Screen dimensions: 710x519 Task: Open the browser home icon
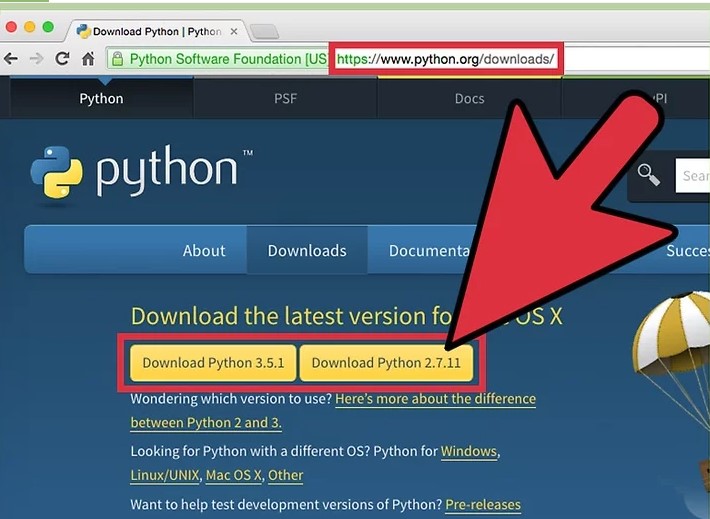click(x=88, y=58)
